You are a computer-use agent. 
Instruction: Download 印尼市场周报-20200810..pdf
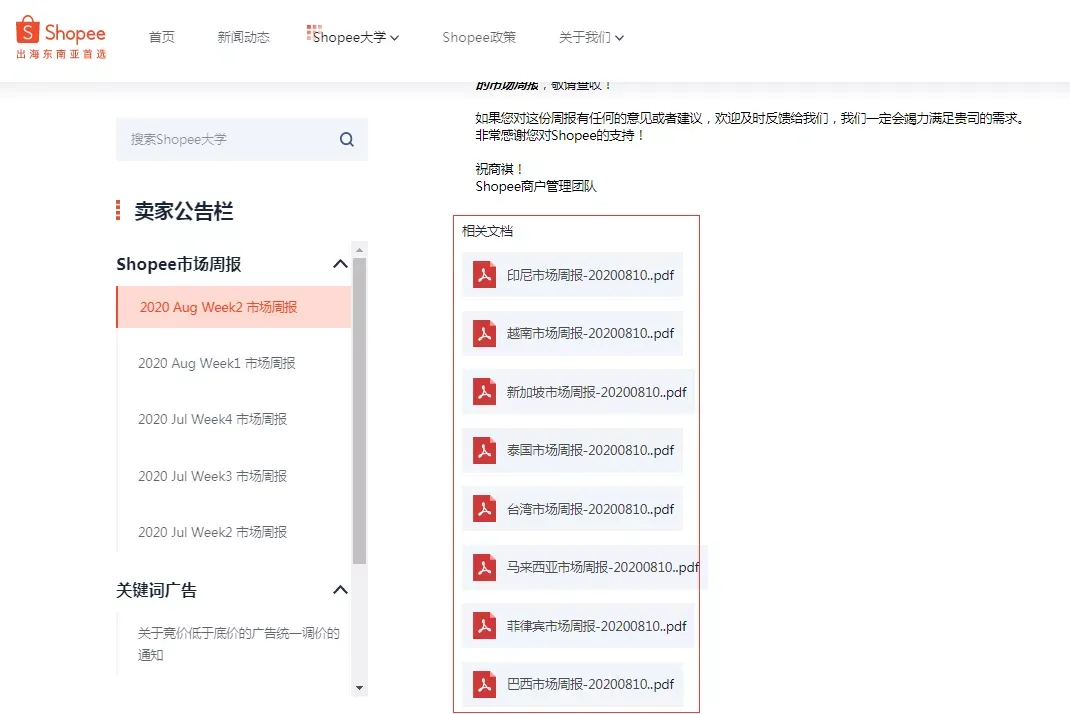573,275
